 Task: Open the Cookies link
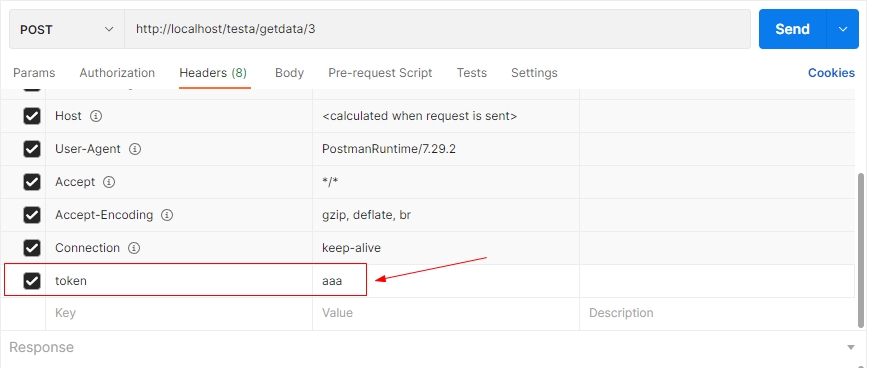[x=831, y=73]
